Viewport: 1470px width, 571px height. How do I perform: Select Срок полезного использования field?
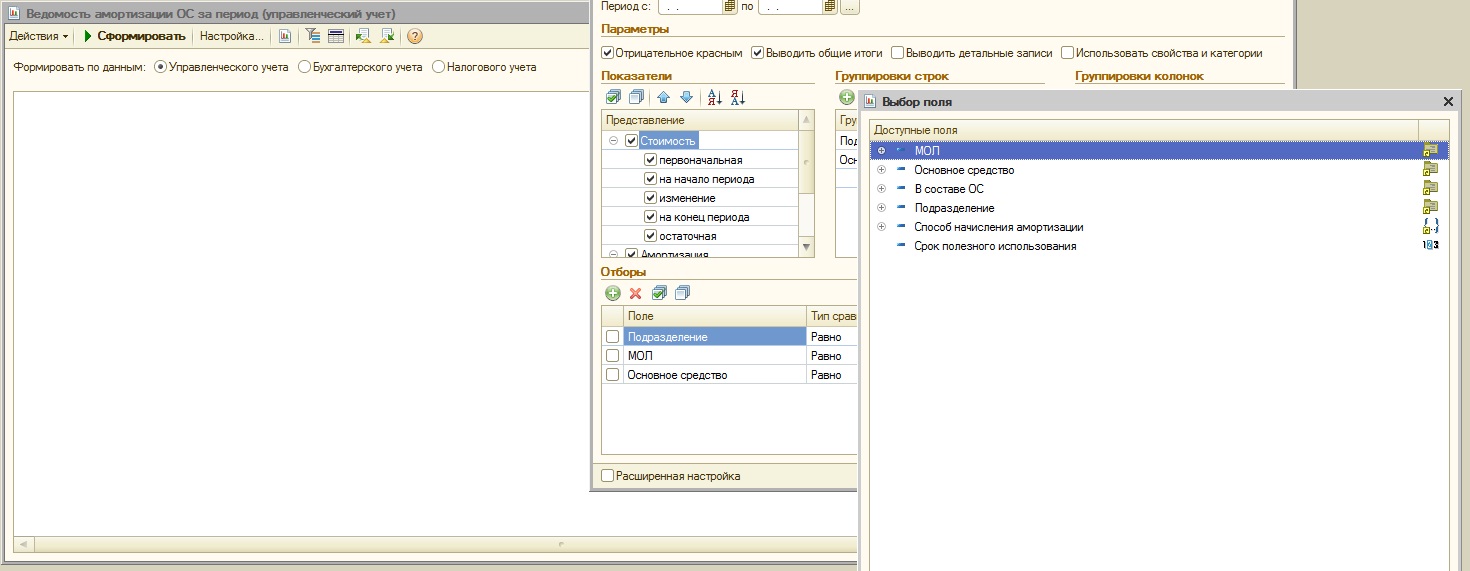point(995,246)
